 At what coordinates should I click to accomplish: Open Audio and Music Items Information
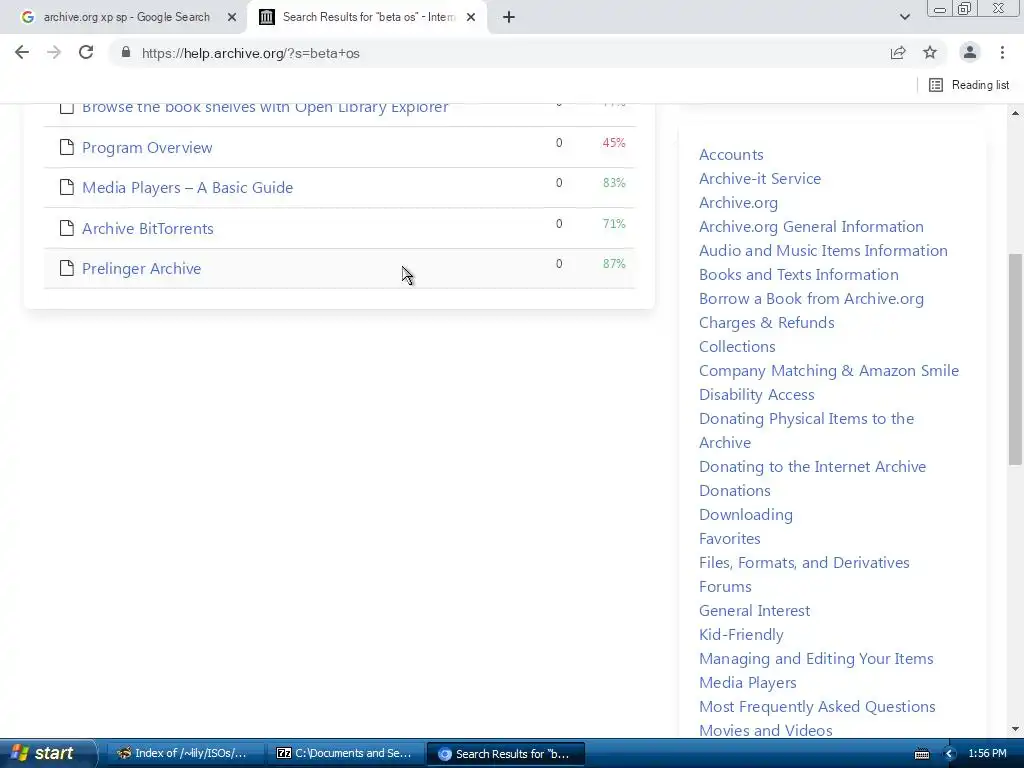coord(823,250)
